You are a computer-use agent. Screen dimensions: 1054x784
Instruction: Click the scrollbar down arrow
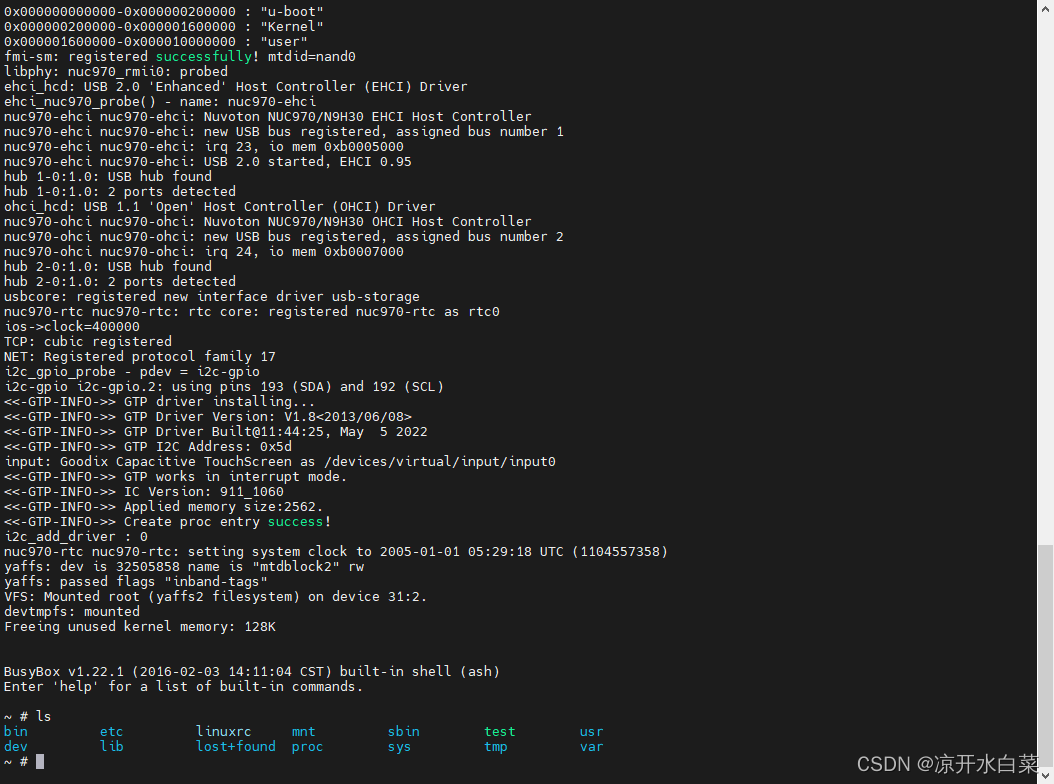[1045, 777]
